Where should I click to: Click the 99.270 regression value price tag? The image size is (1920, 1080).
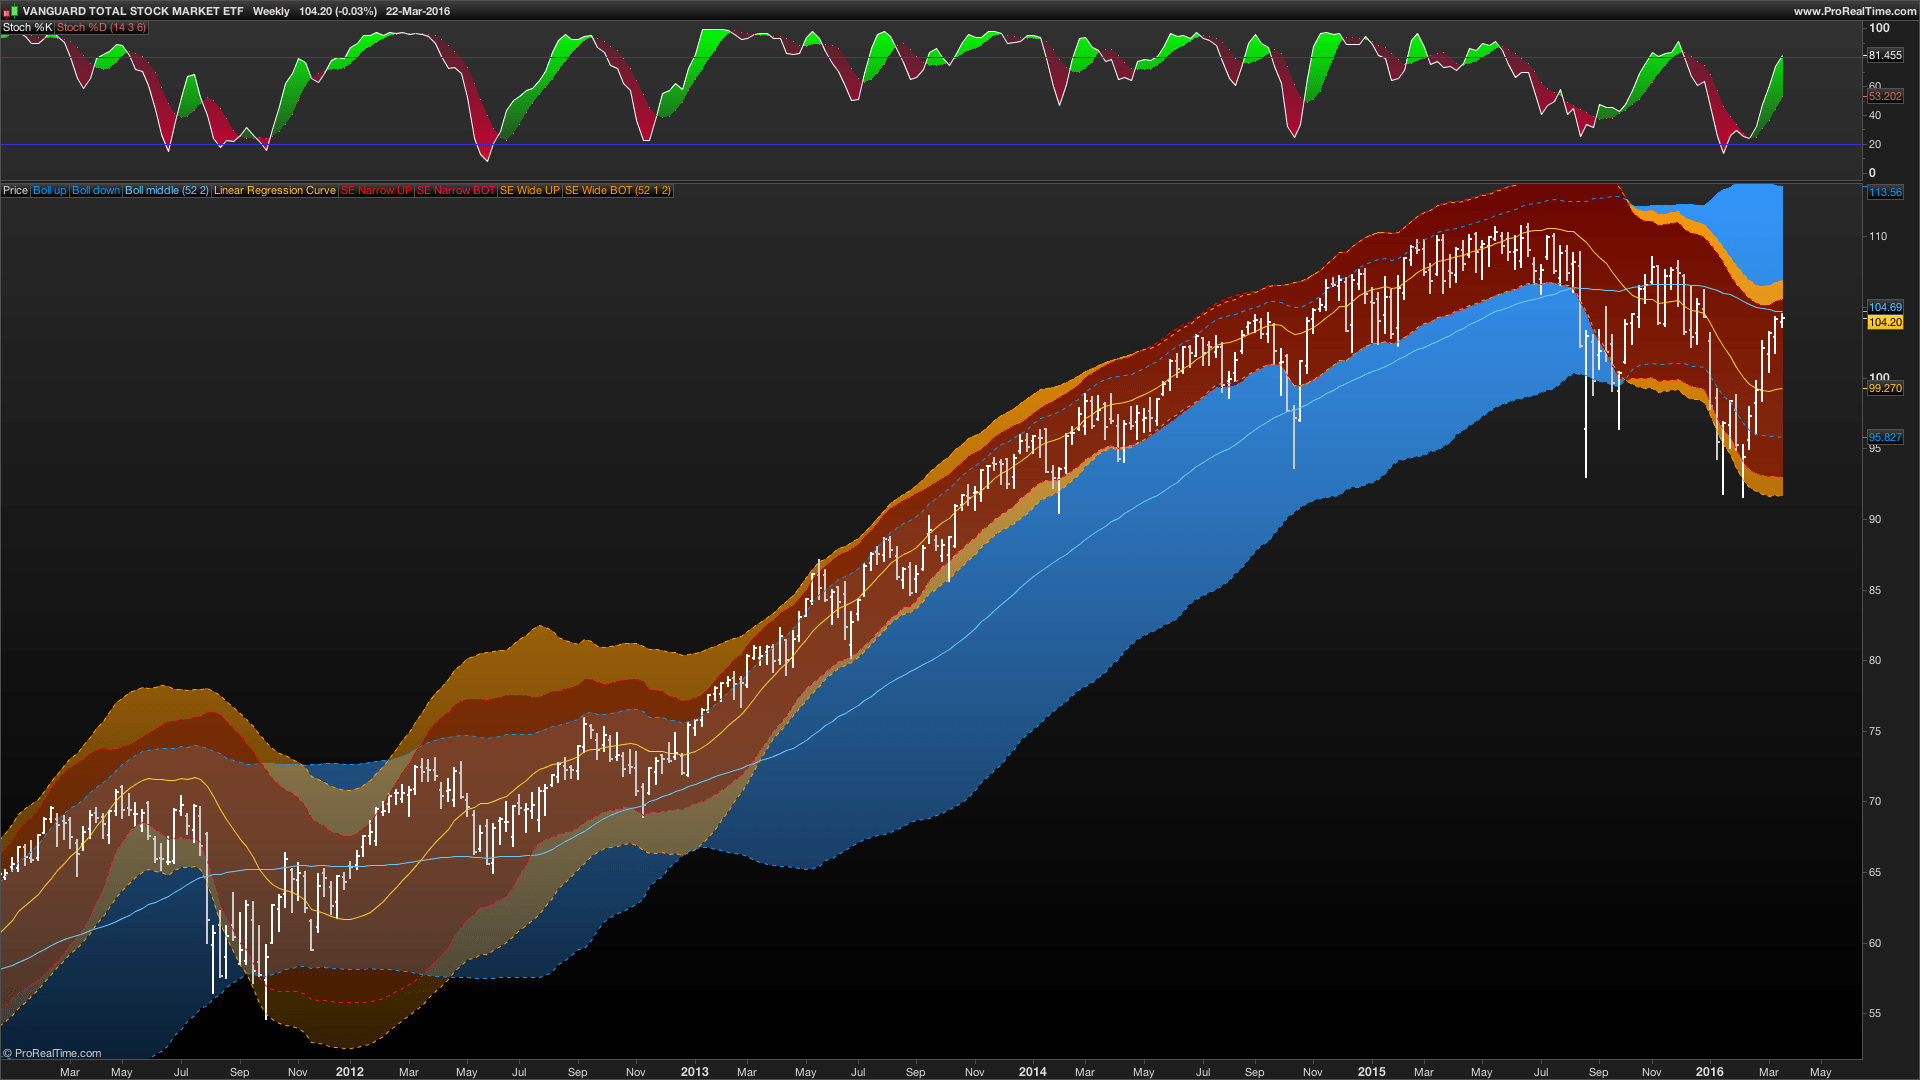coord(1885,388)
